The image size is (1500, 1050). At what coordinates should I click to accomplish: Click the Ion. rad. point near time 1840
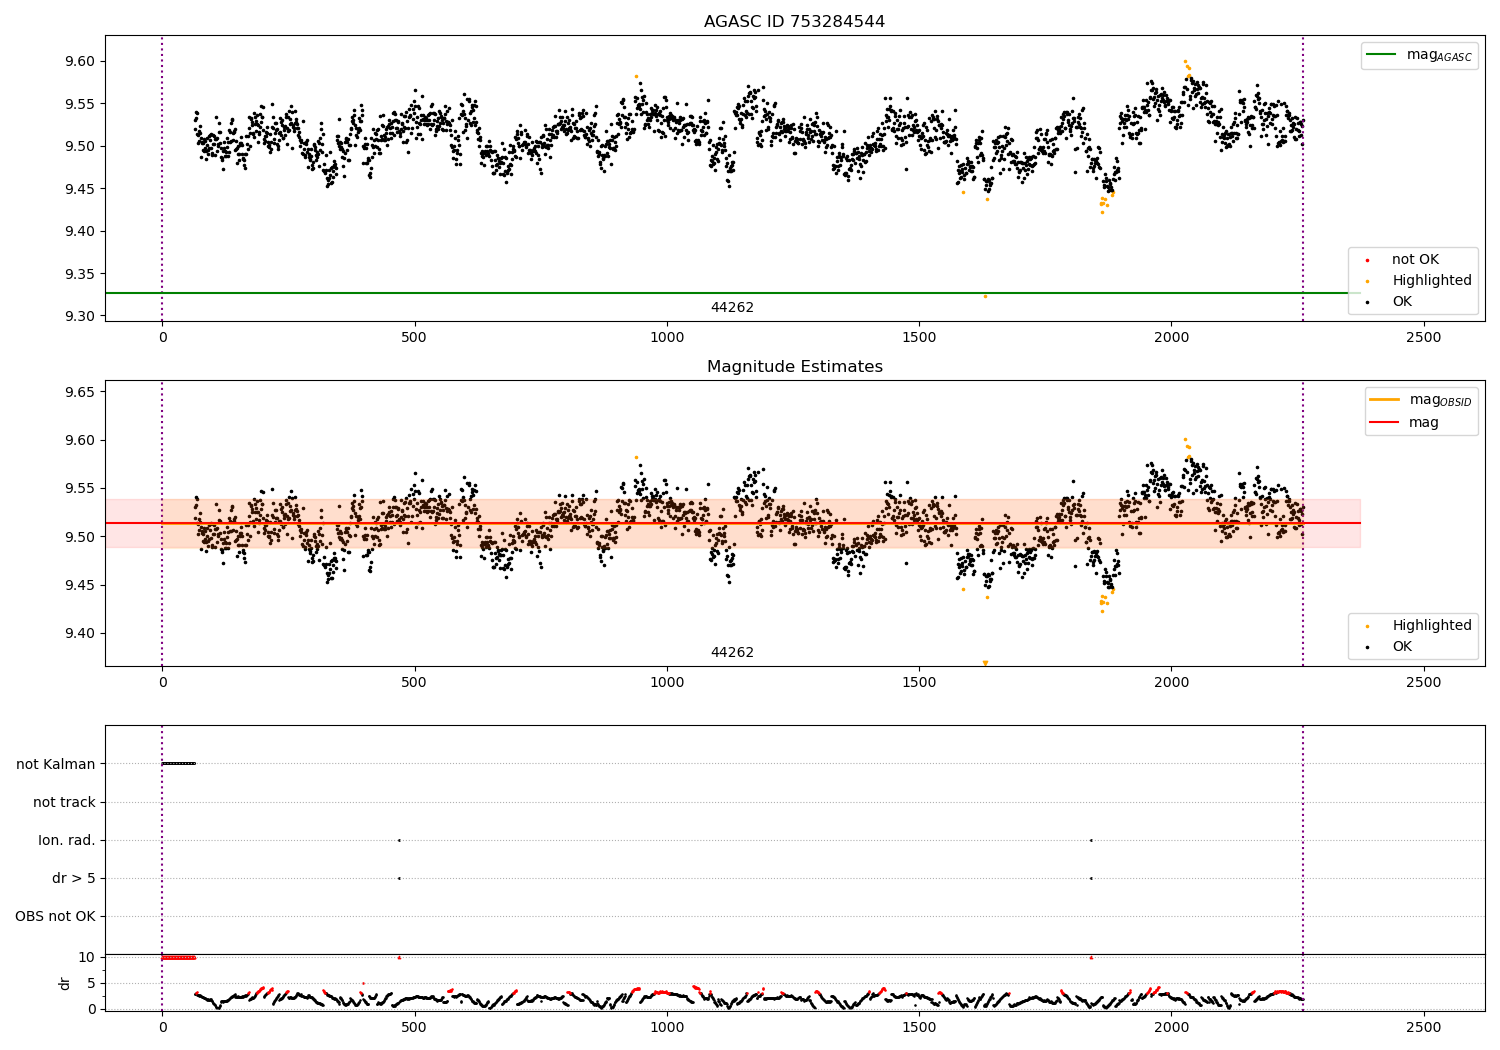[x=1091, y=840]
